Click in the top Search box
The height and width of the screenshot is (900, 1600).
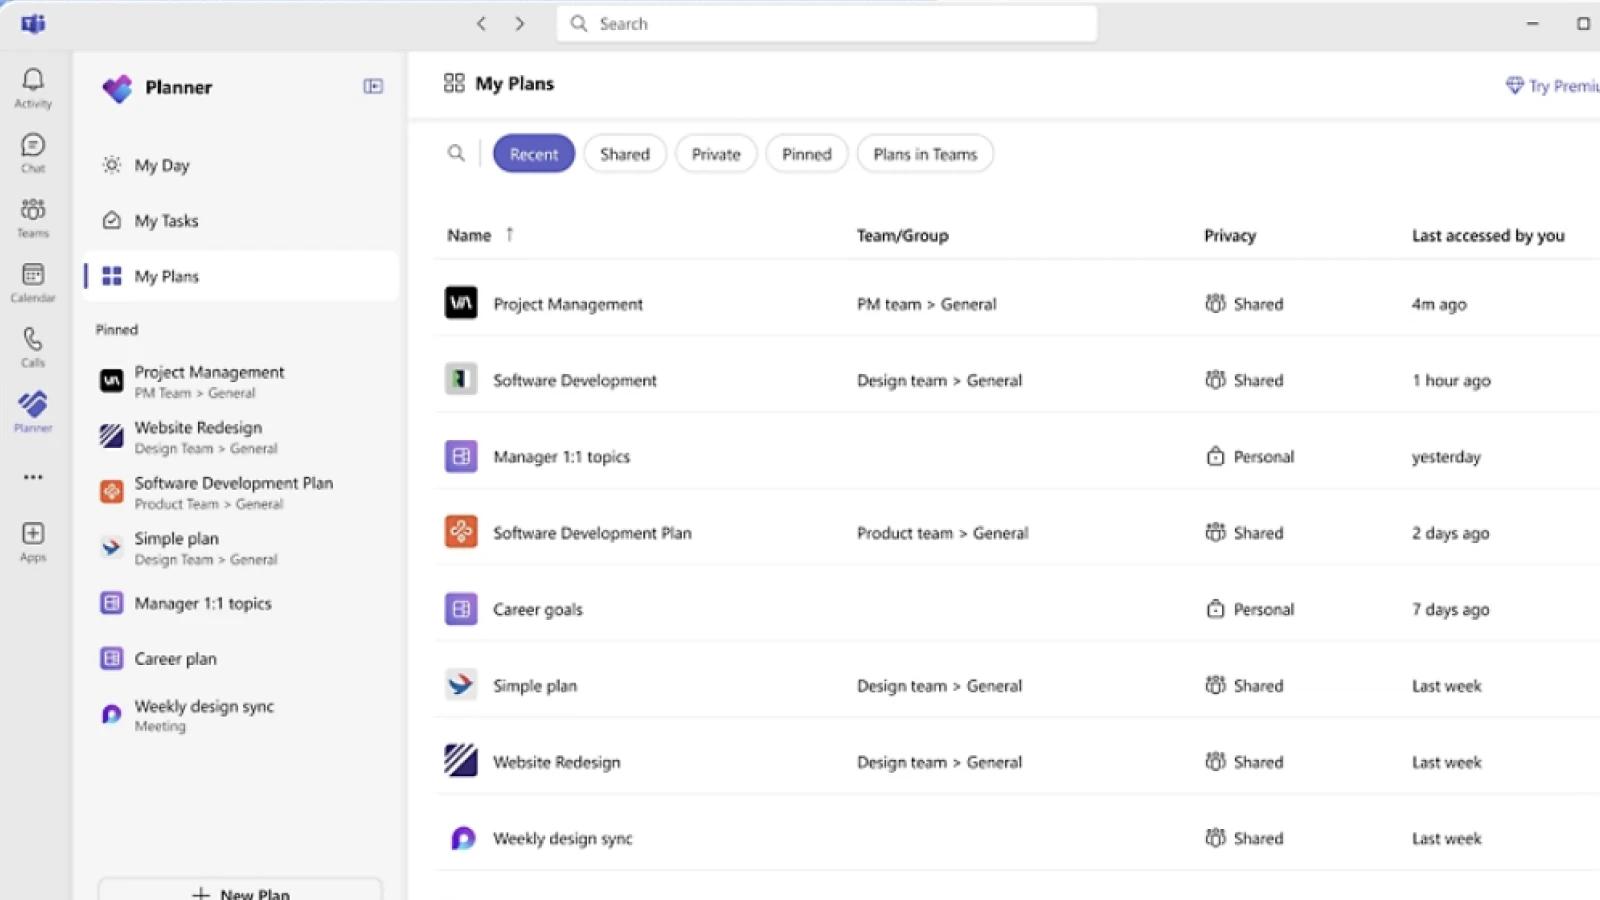(827, 24)
